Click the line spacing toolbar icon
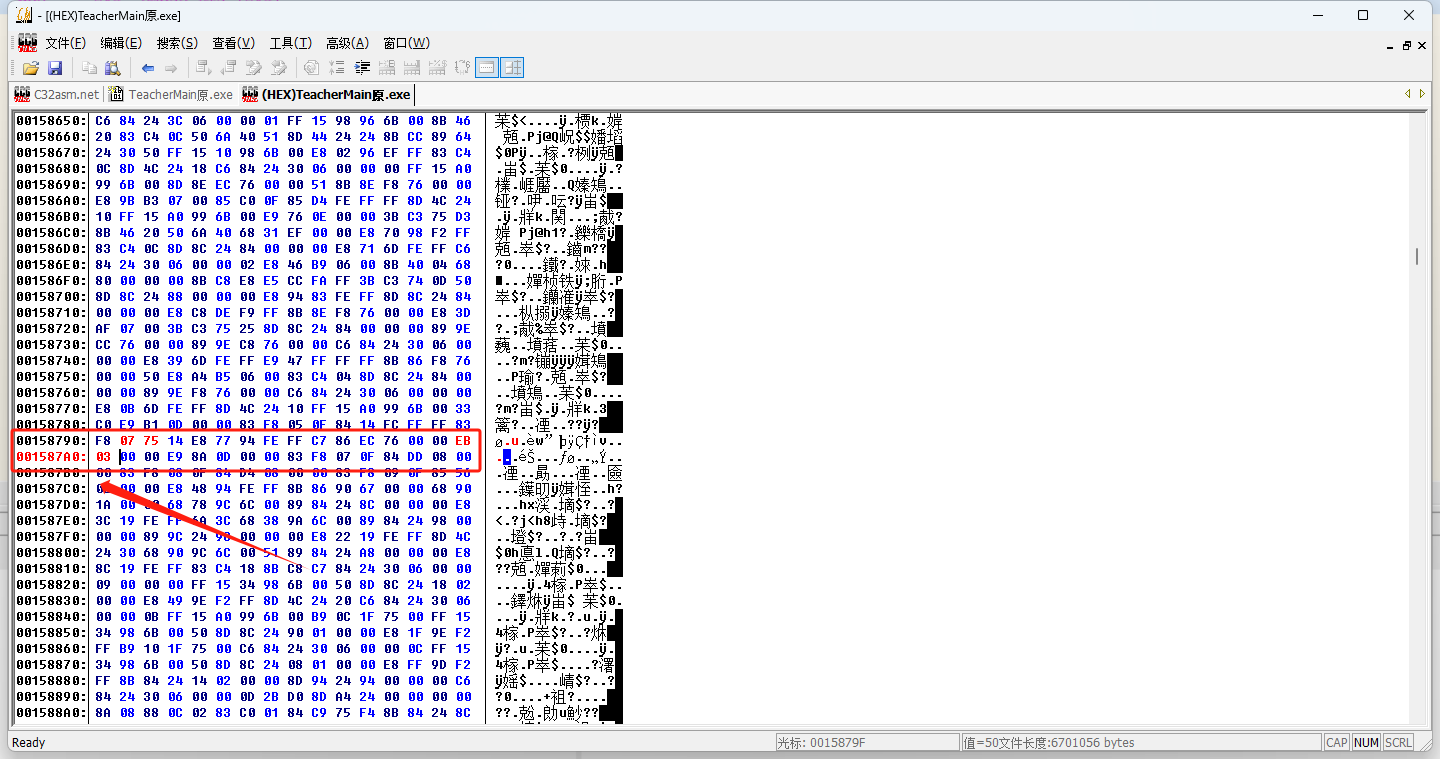Image resolution: width=1440 pixels, height=759 pixels. pyautogui.click(x=338, y=68)
